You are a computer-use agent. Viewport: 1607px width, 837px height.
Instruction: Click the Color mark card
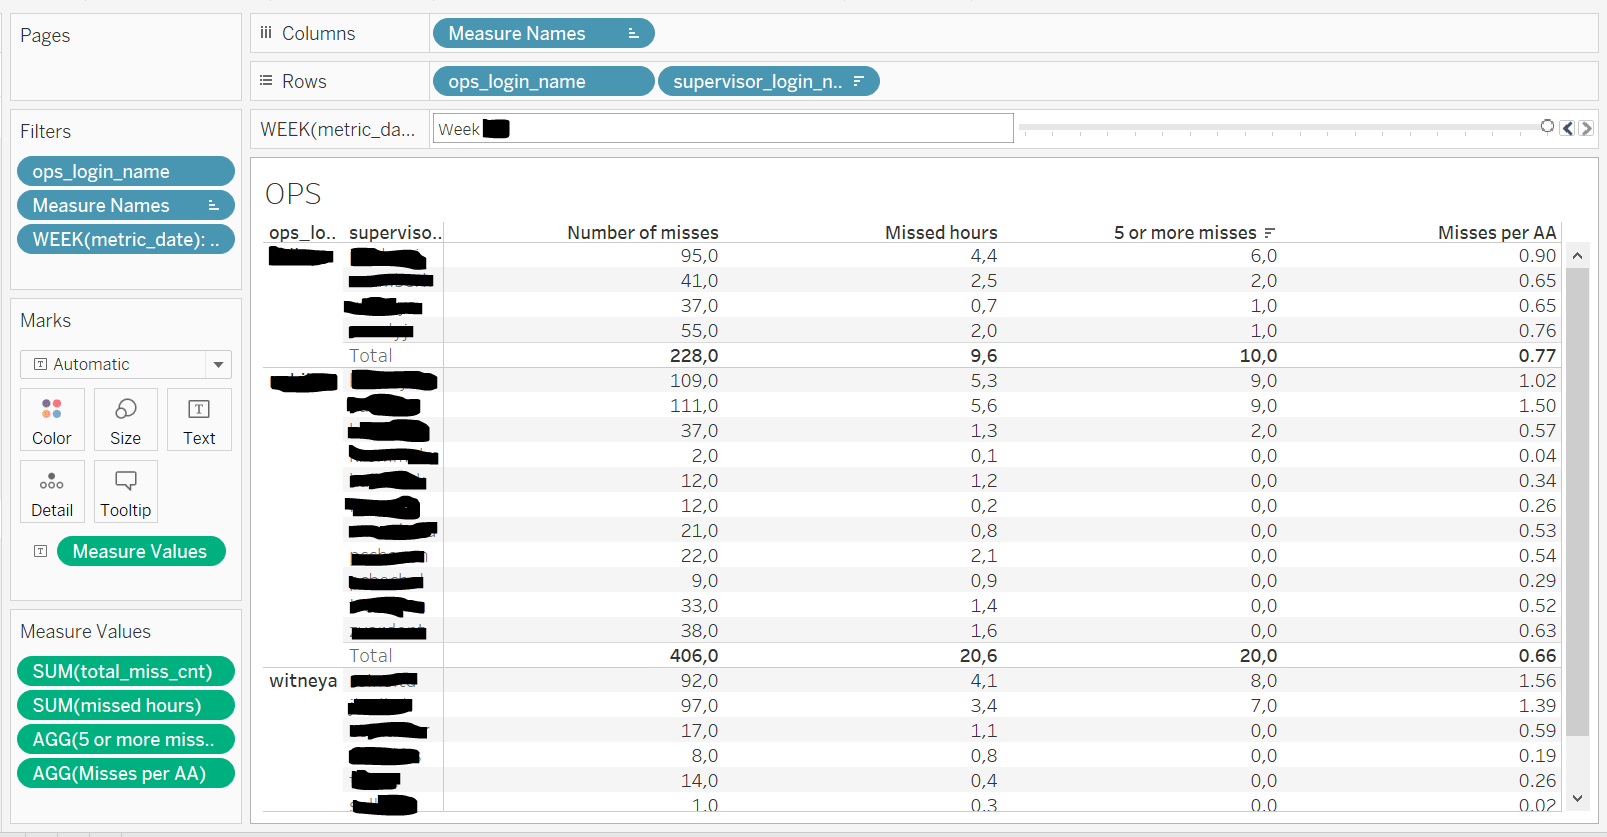(52, 419)
